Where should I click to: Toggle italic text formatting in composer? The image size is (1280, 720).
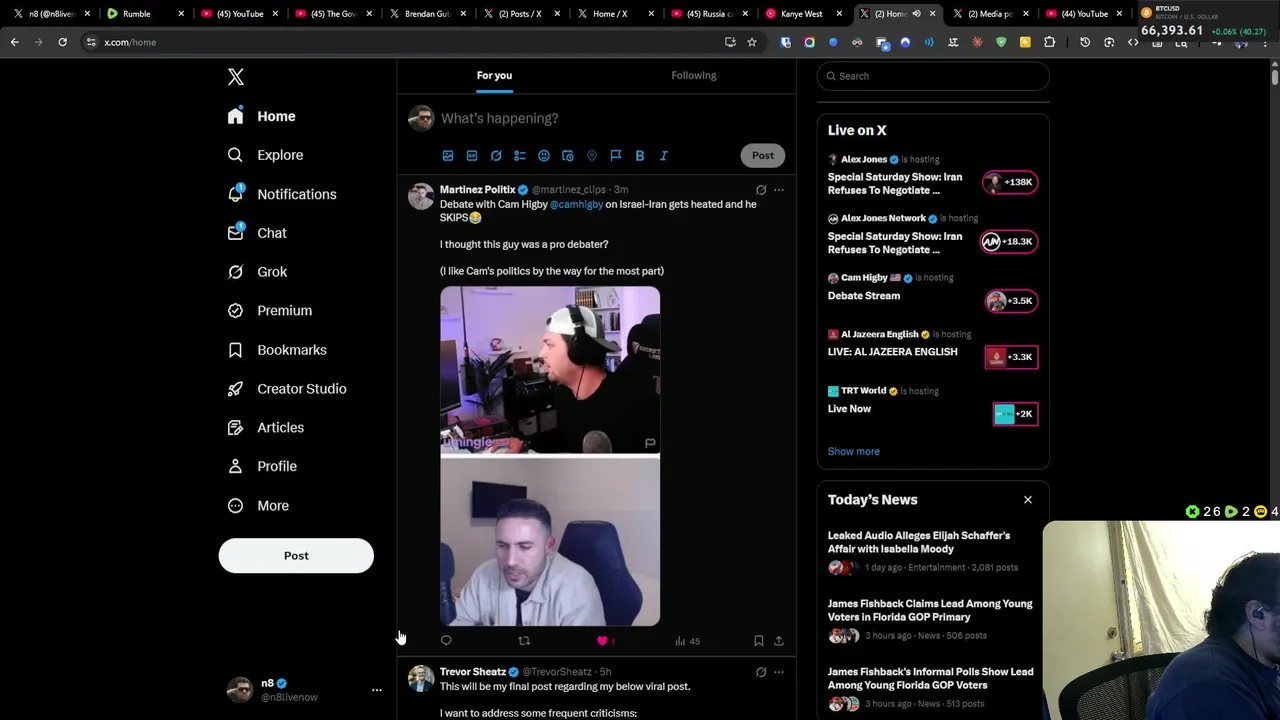[664, 156]
